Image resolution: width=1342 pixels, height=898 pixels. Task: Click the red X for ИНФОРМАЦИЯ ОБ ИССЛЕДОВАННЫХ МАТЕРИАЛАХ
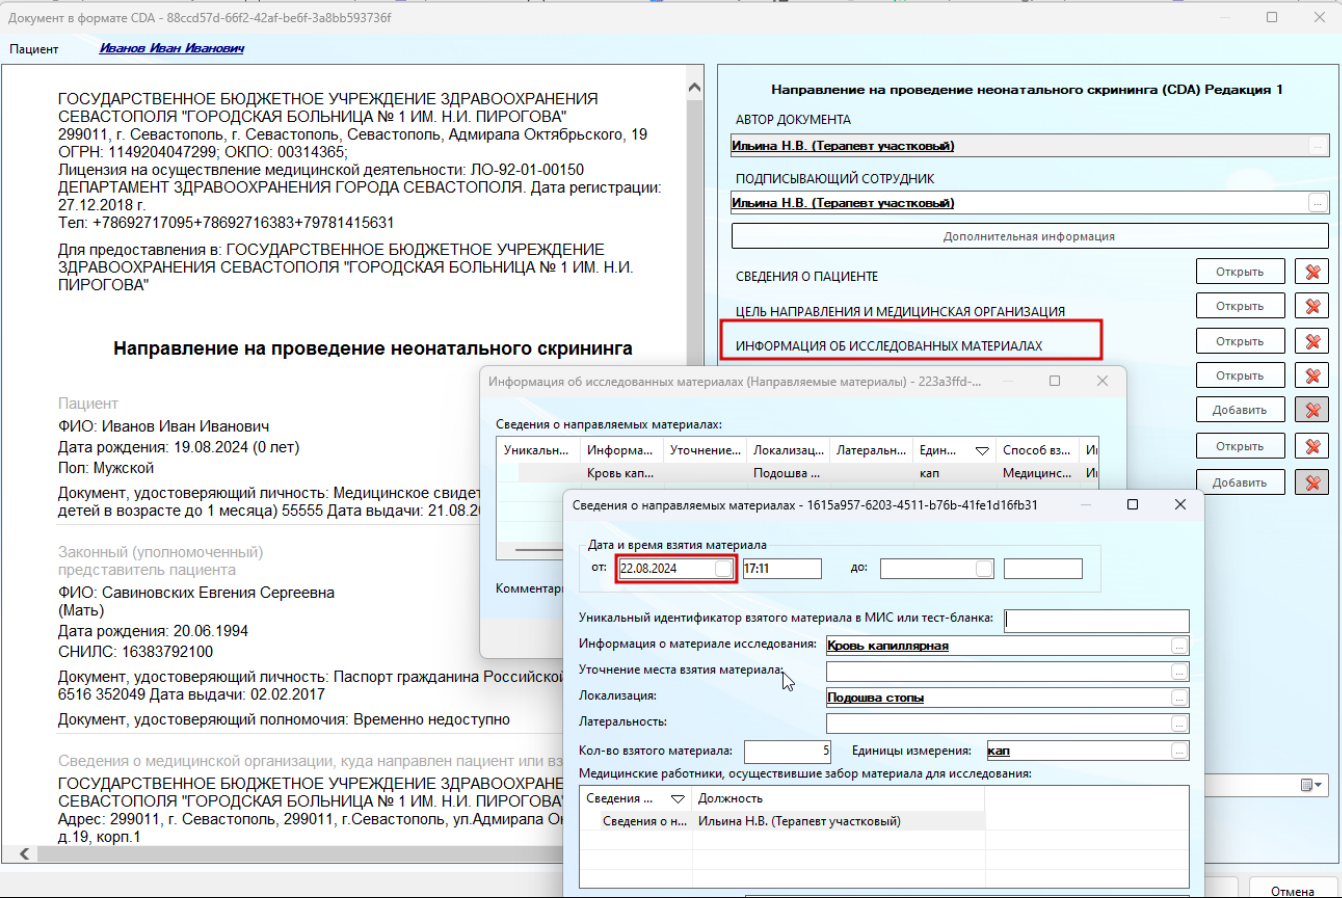click(x=1312, y=341)
